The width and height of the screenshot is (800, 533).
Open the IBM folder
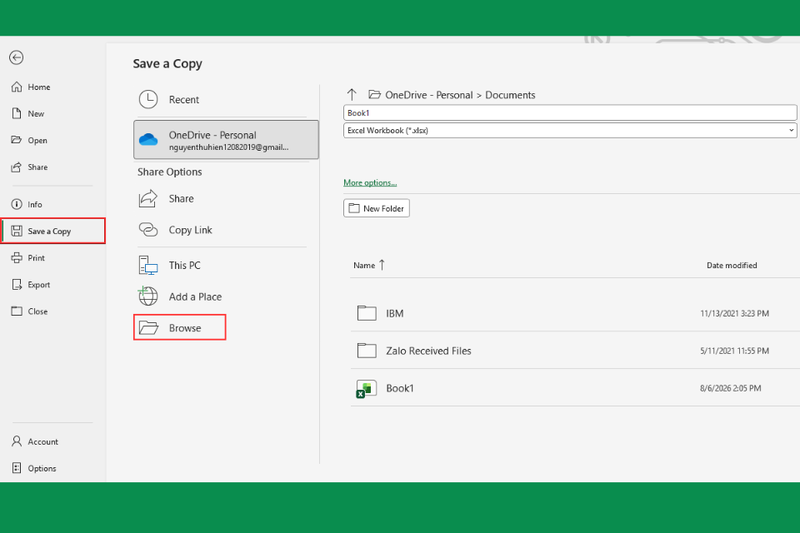(x=575, y=313)
